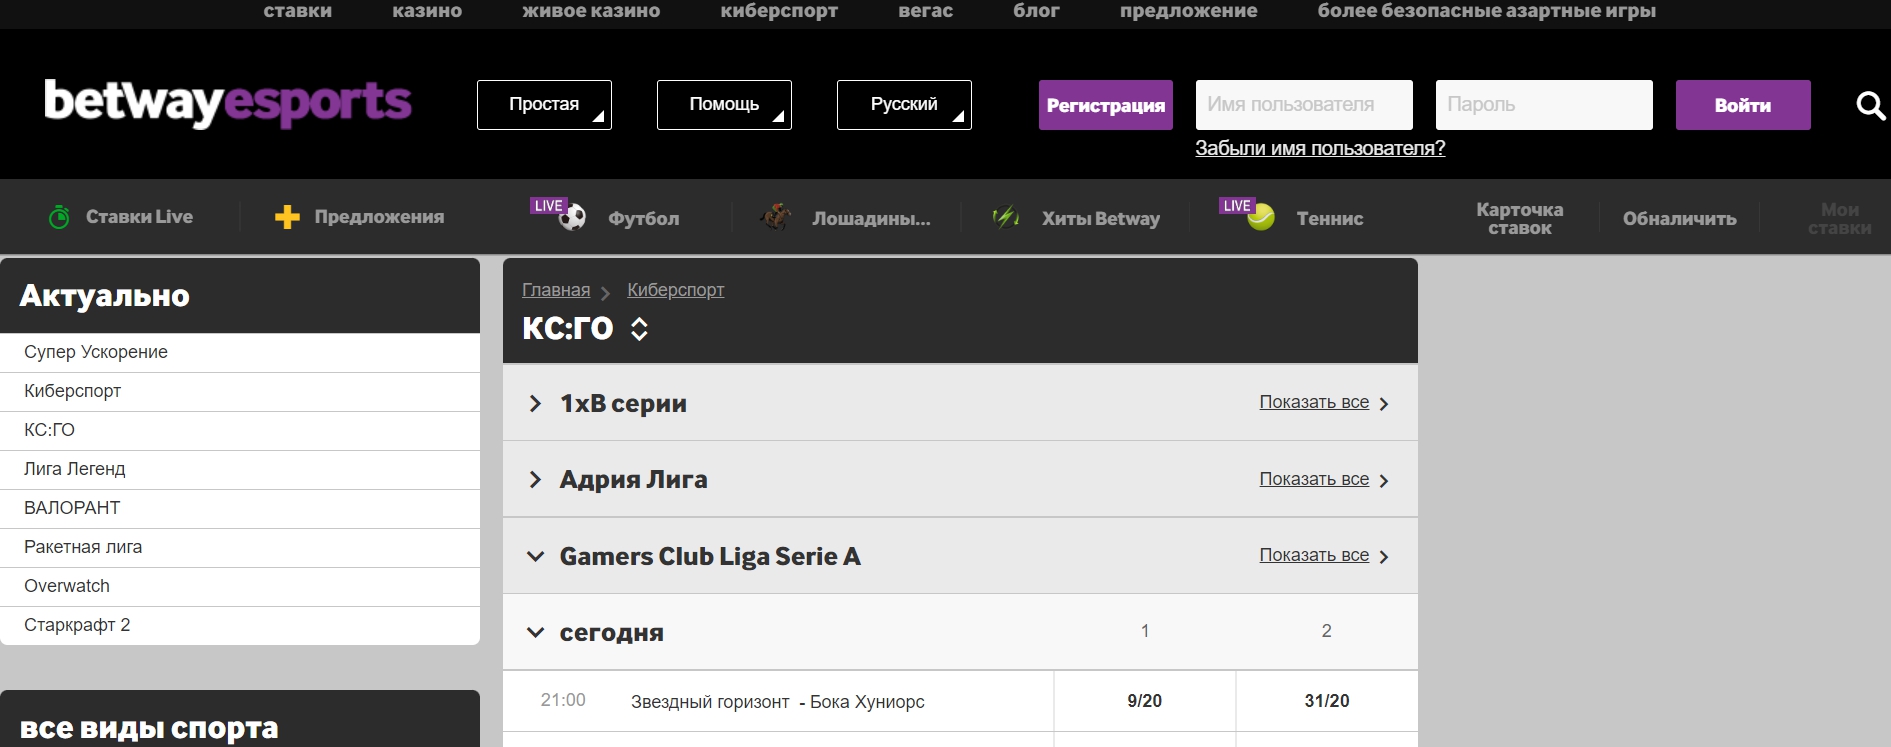Click the Теннис tennis ball icon
1891x747 pixels.
[1262, 216]
